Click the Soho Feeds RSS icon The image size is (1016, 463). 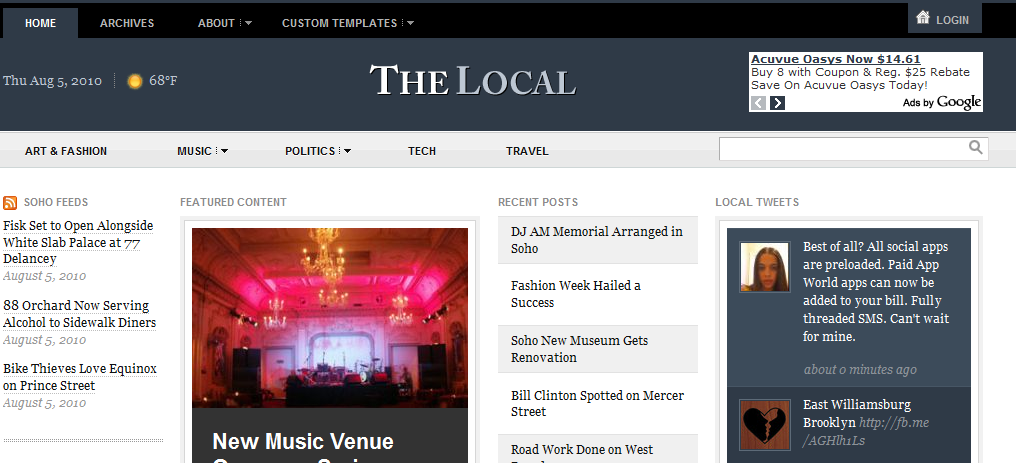10,203
